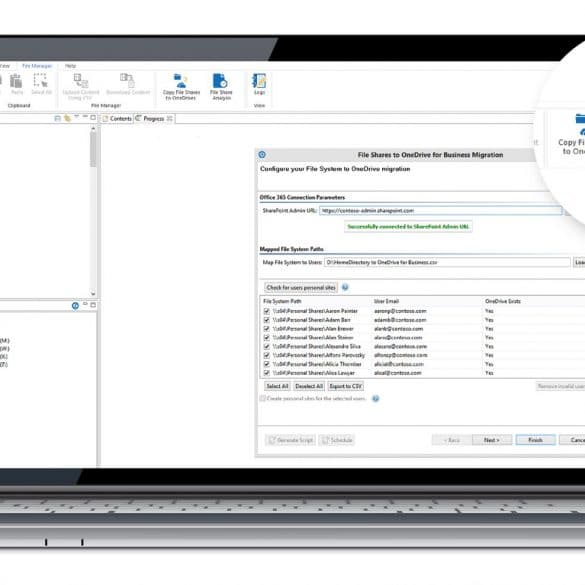
Task: Click the Select All button below table
Action: [x=277, y=386]
